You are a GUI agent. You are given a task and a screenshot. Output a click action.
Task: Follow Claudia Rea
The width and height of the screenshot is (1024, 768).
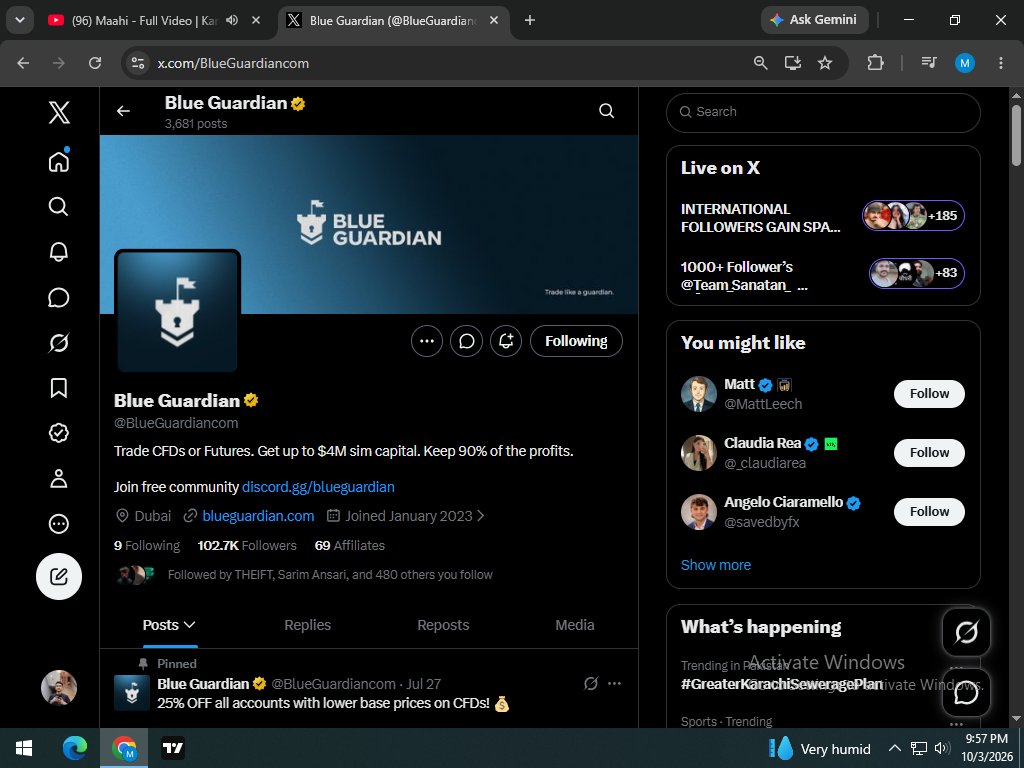tap(929, 453)
